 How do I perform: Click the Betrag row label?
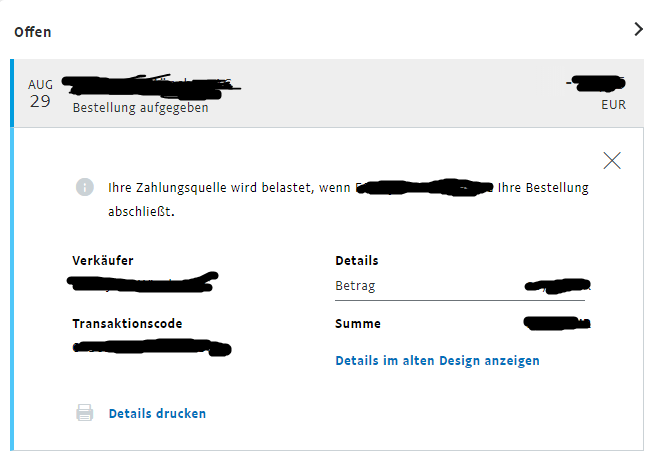pos(355,286)
